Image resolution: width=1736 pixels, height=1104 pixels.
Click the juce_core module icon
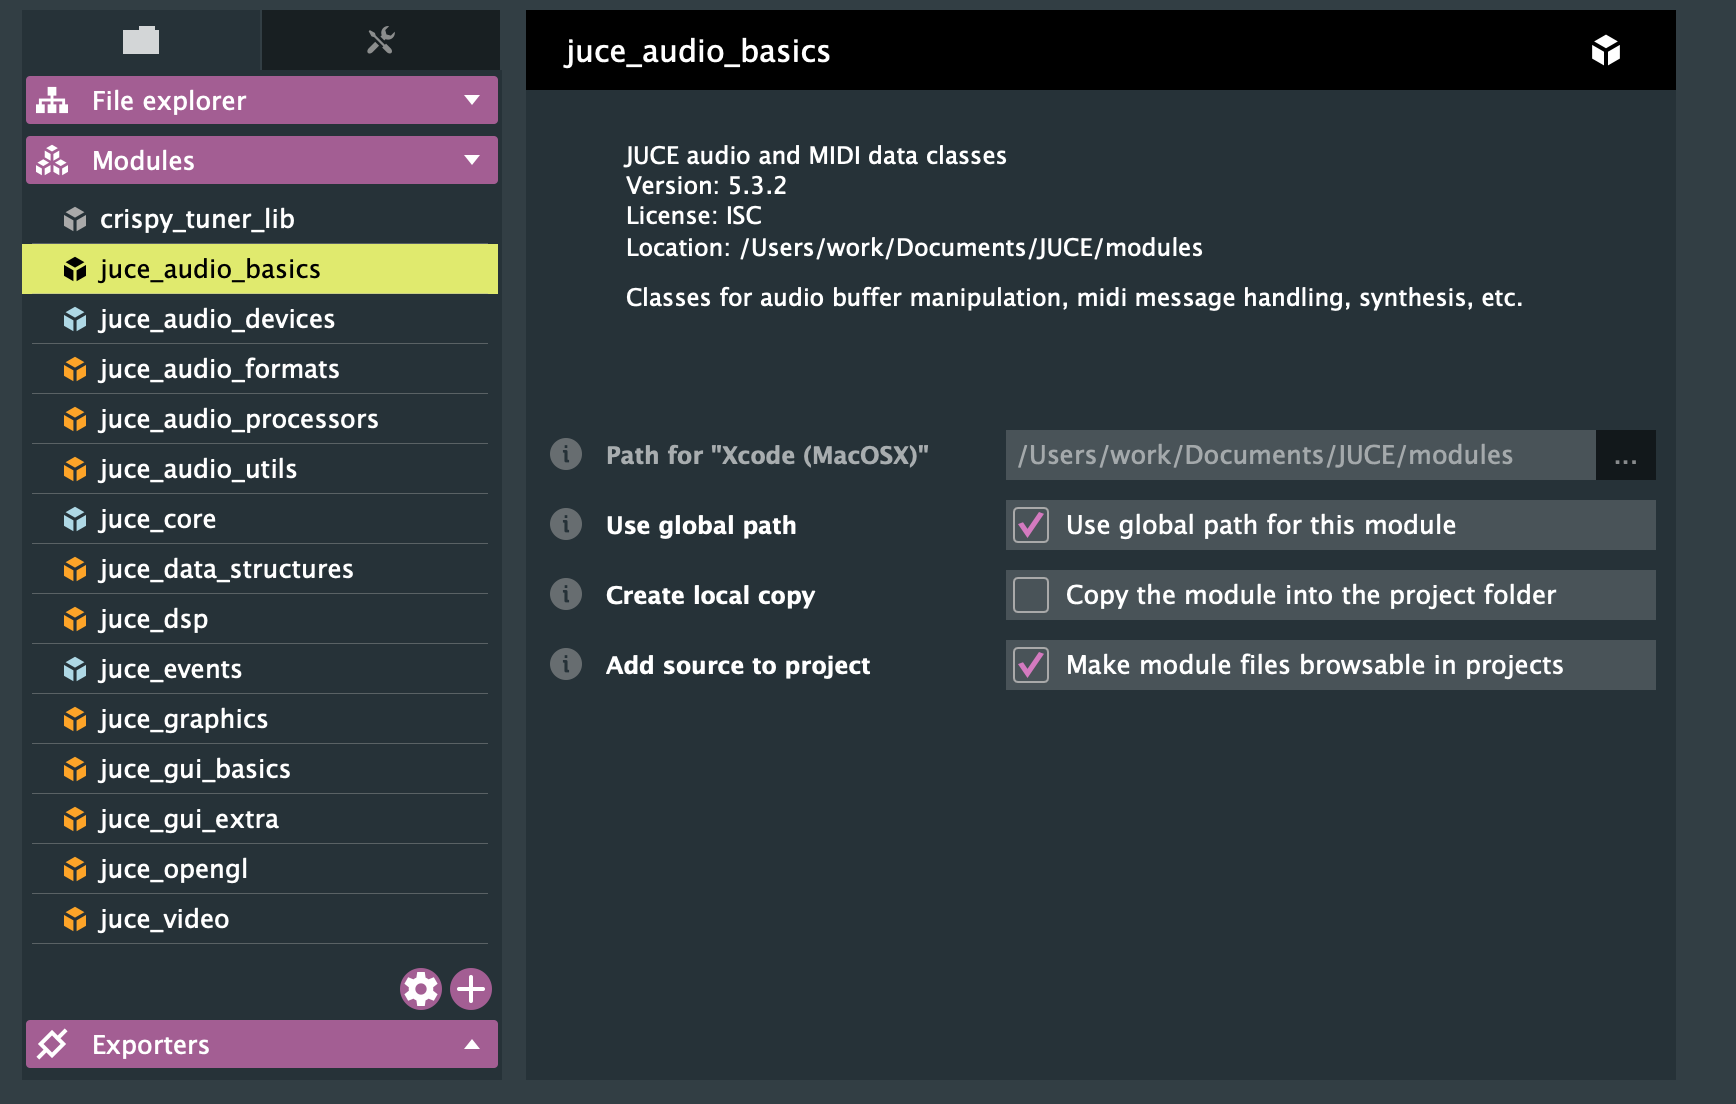click(x=75, y=519)
